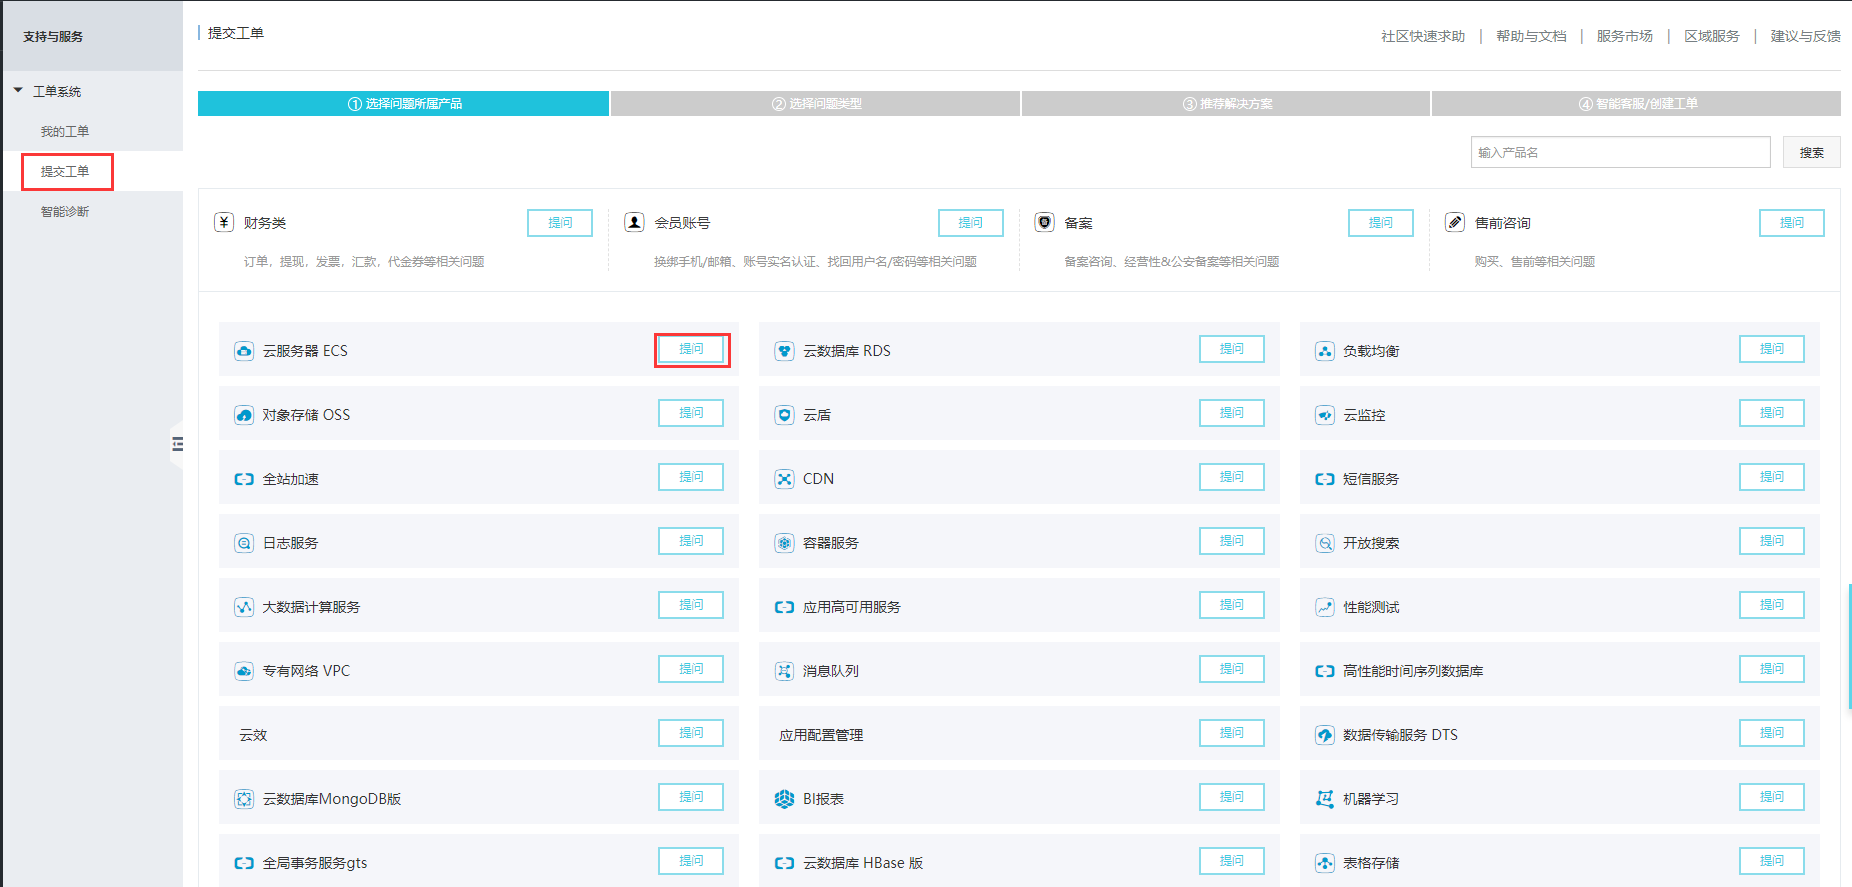Click 提问 for 售前咨询
The height and width of the screenshot is (887, 1852).
pos(1792,223)
